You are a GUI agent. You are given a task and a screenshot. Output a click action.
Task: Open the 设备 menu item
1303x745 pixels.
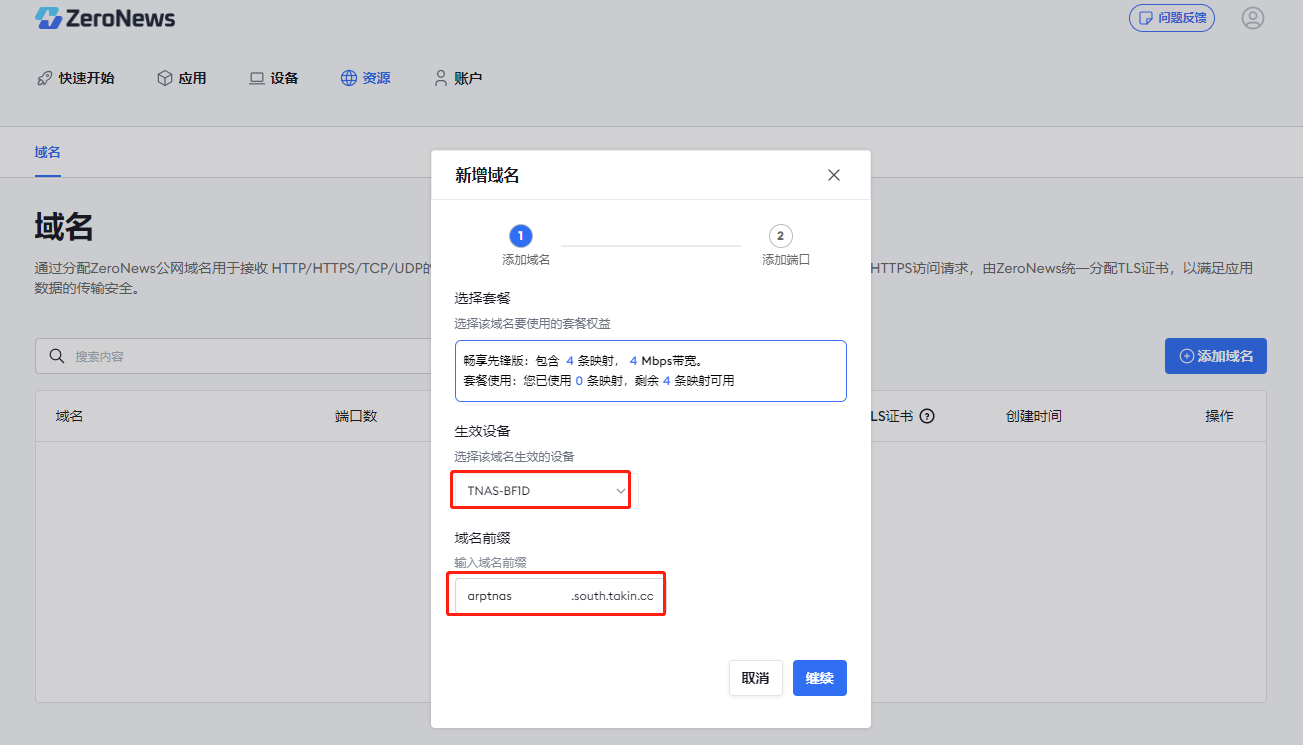click(x=274, y=78)
